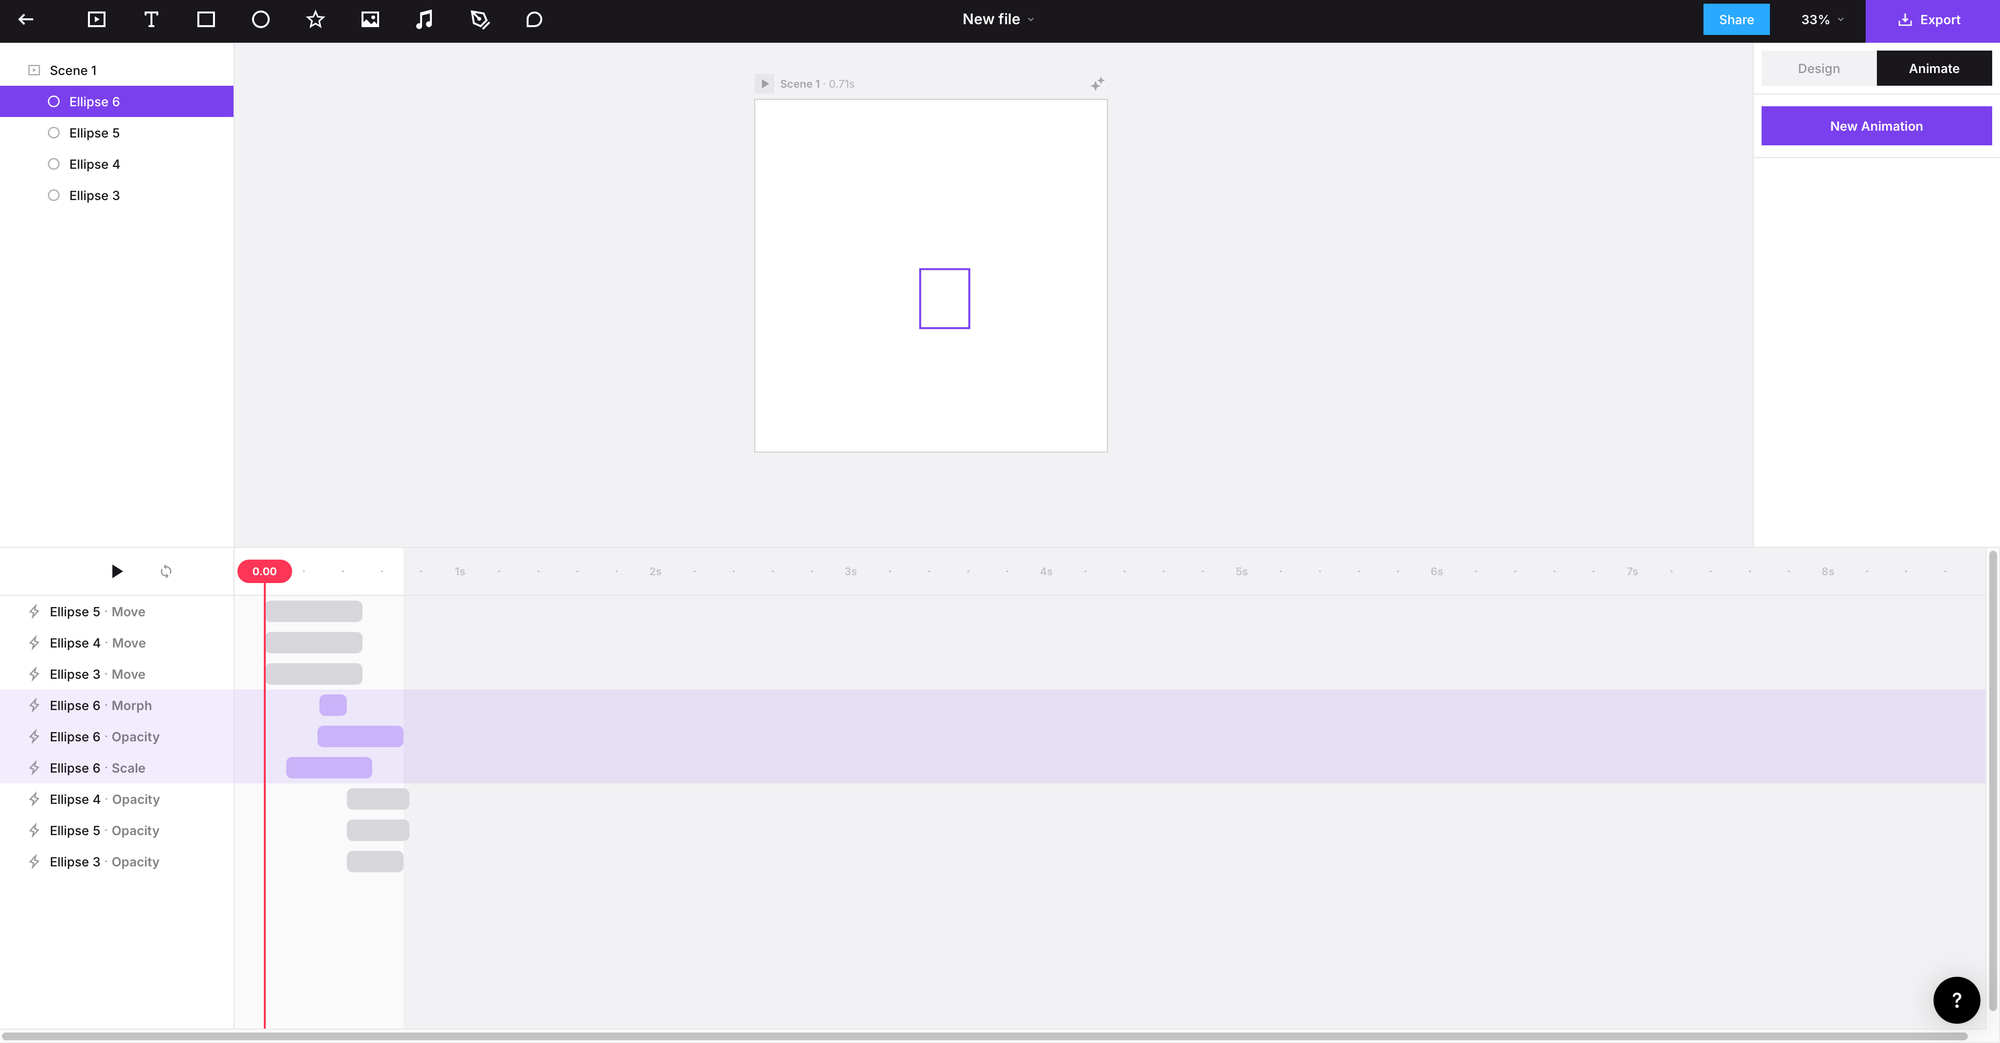Select the Ellipse 3 layer
The image size is (2000, 1043).
pos(94,195)
